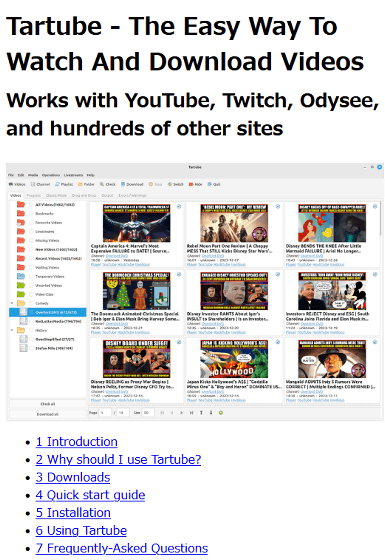Tick the Waiting Videos checkbox
385x560 pixels.
click(31, 268)
